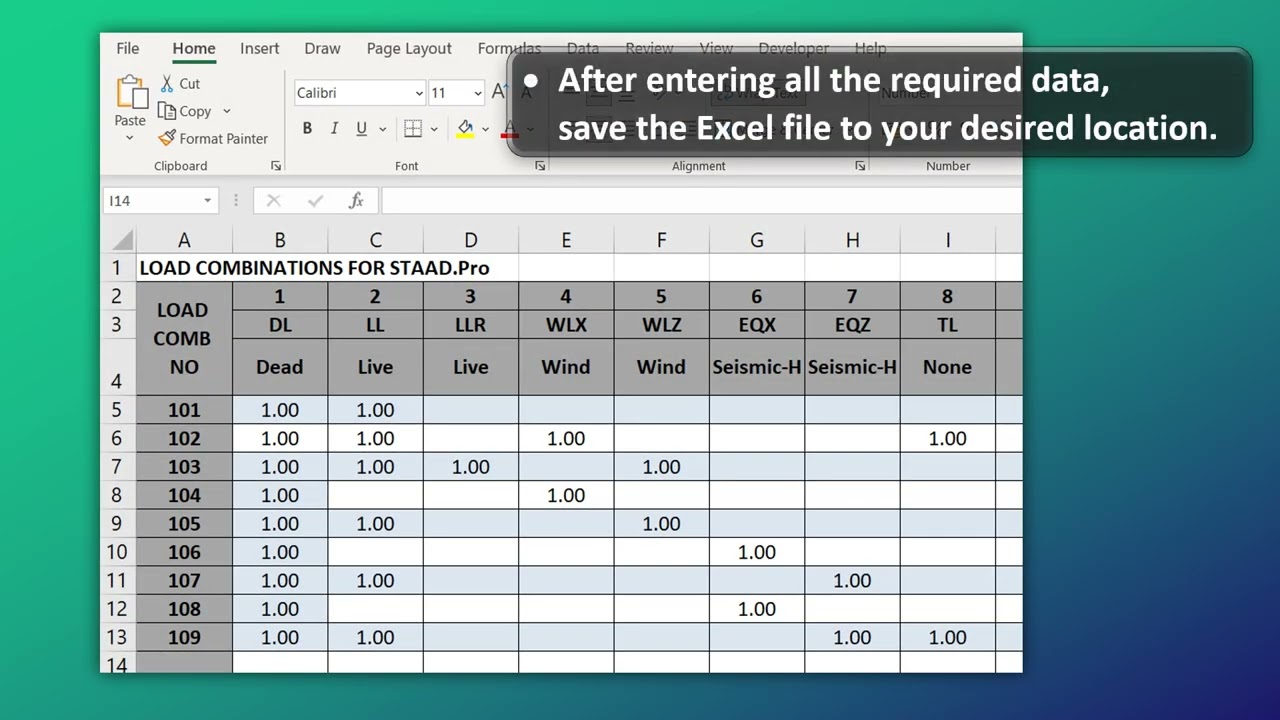Click the 1.00 under EQZ in row 107
Screen dimensions: 1280x720
pyautogui.click(x=853, y=580)
